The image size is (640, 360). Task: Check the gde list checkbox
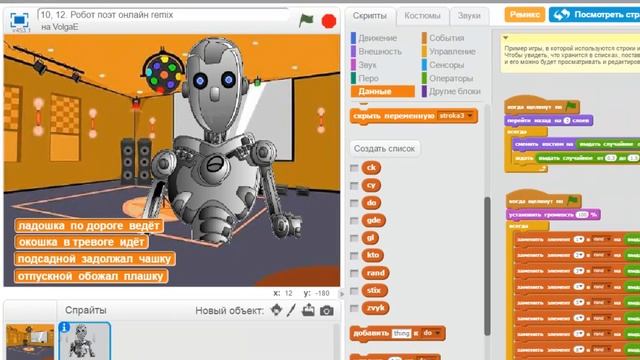click(354, 220)
